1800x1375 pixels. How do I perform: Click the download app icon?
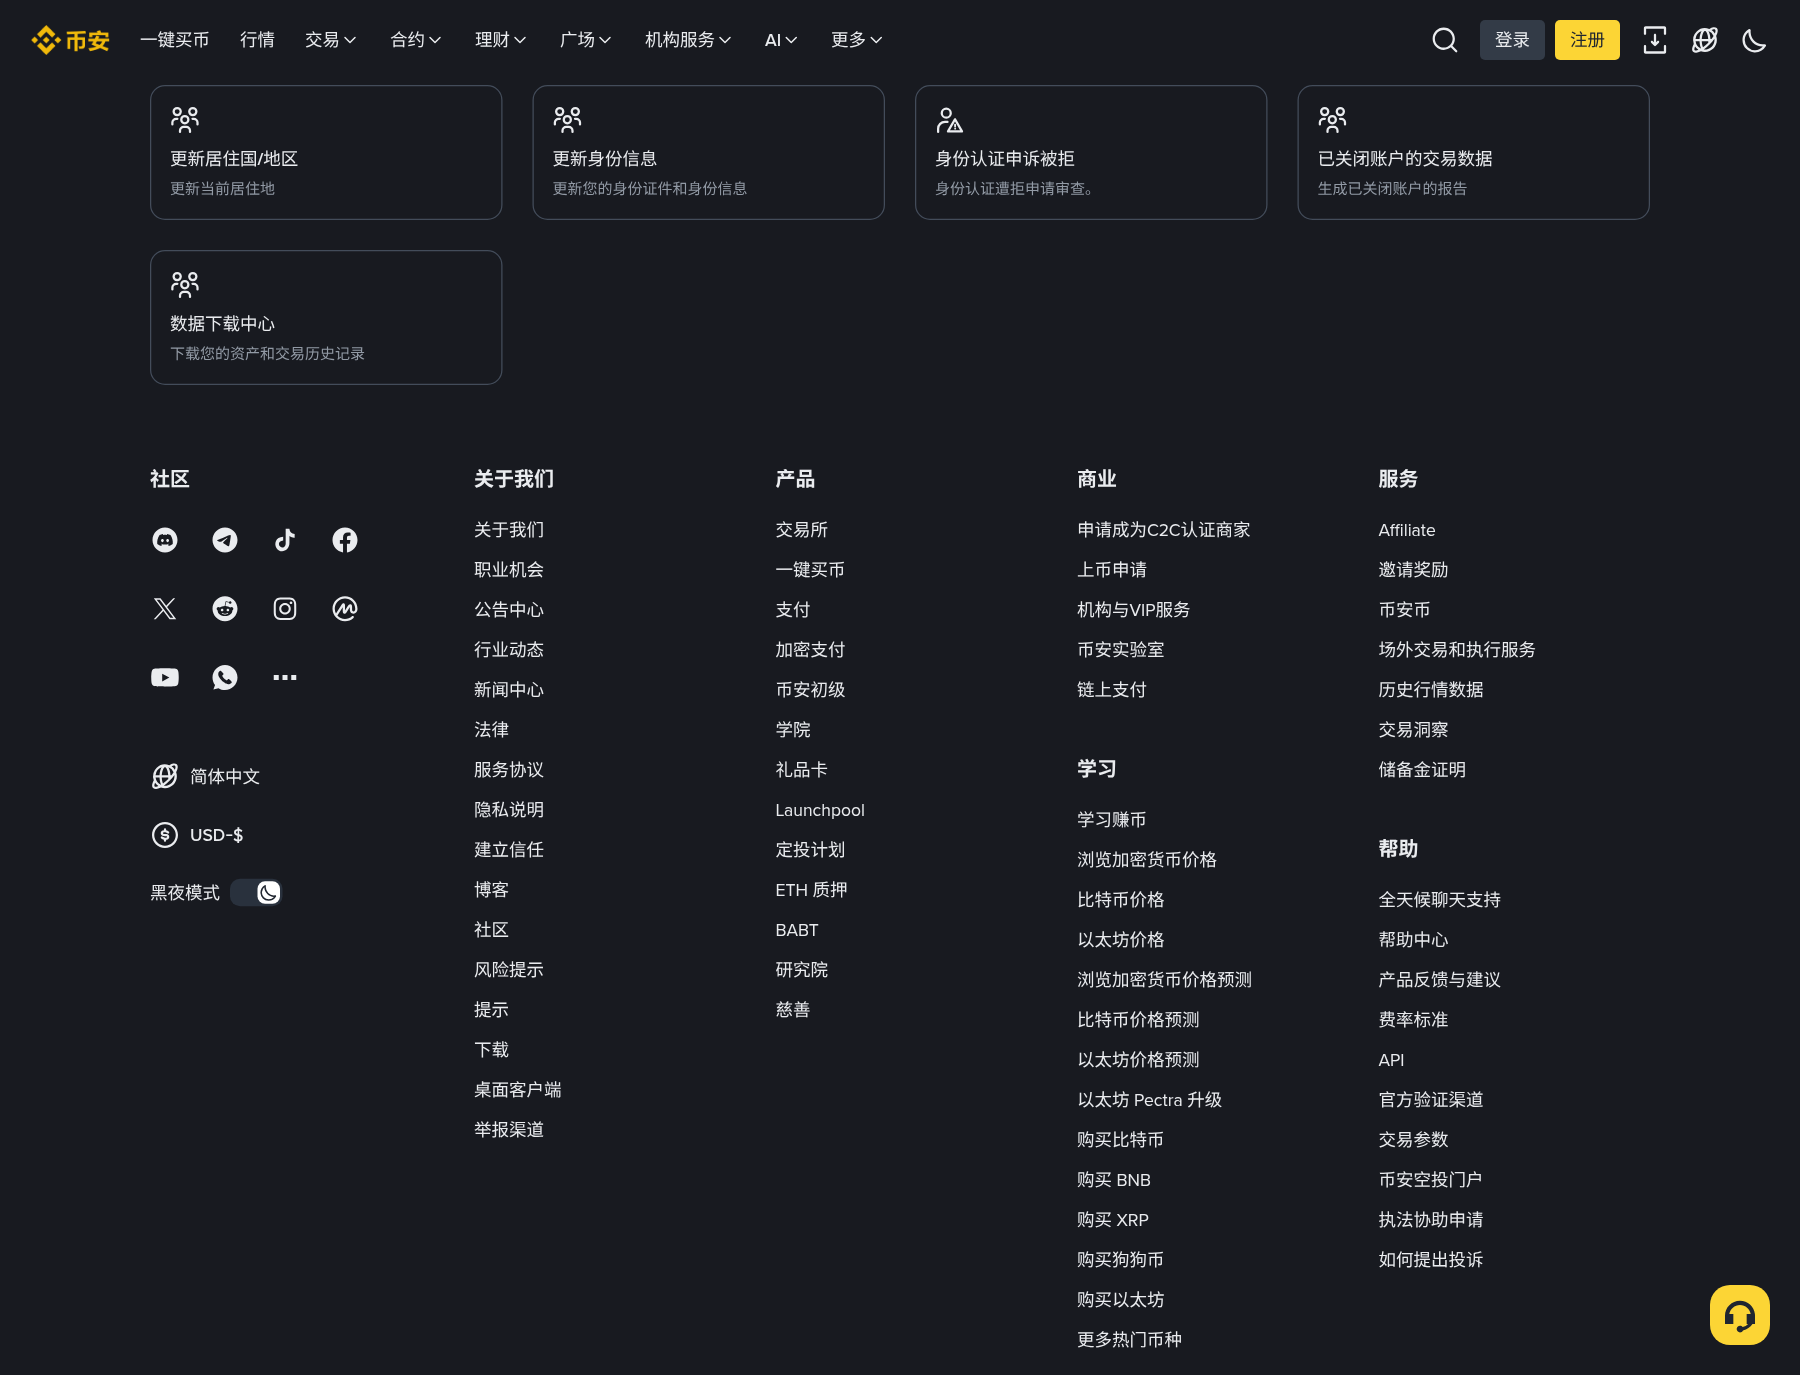1655,40
